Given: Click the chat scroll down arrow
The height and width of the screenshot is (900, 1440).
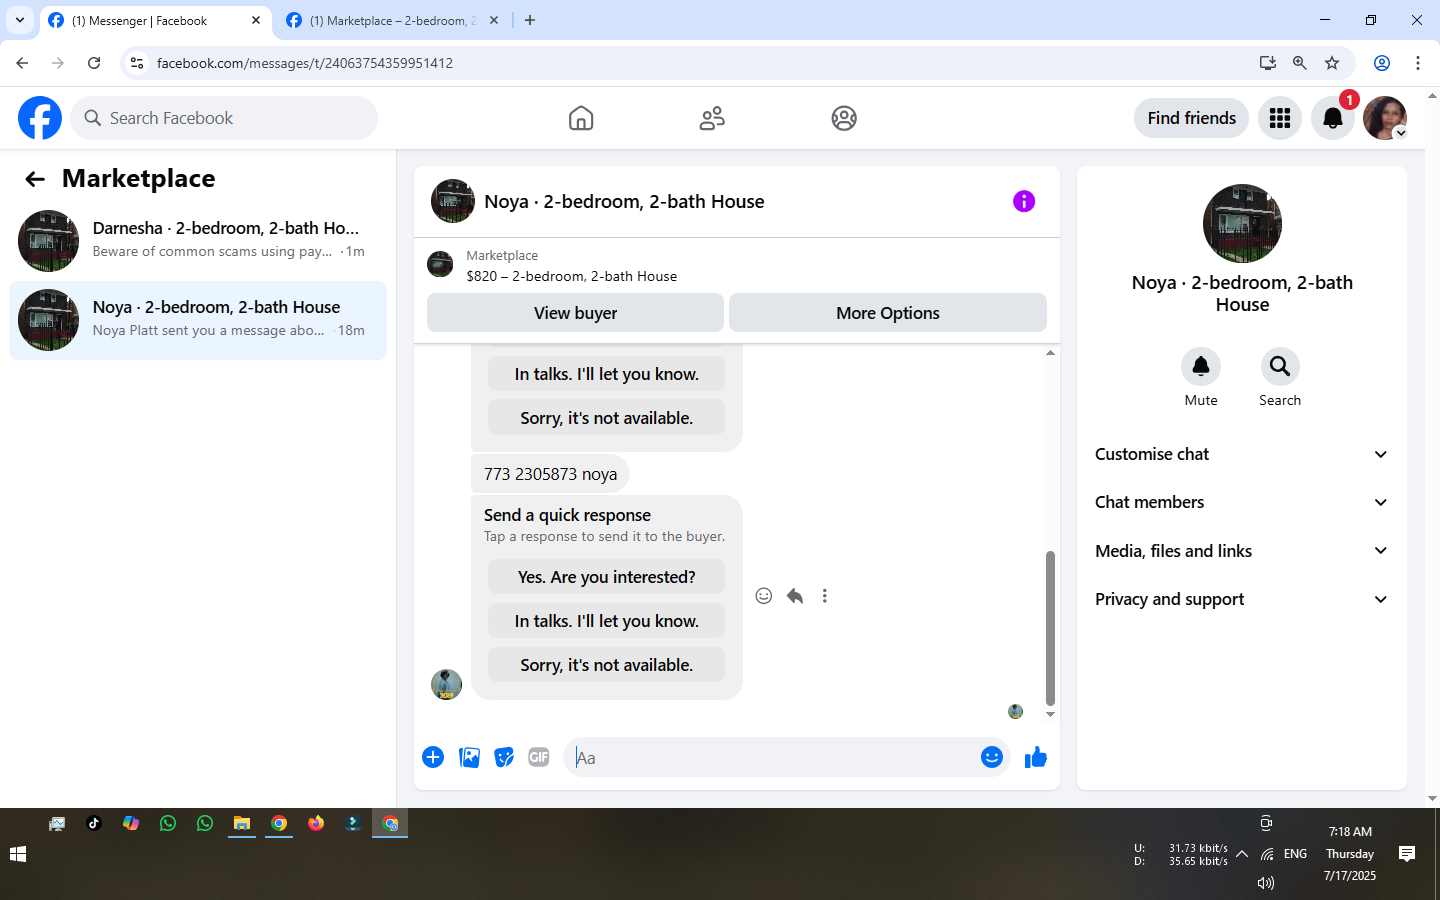Looking at the screenshot, I should coord(1050,714).
